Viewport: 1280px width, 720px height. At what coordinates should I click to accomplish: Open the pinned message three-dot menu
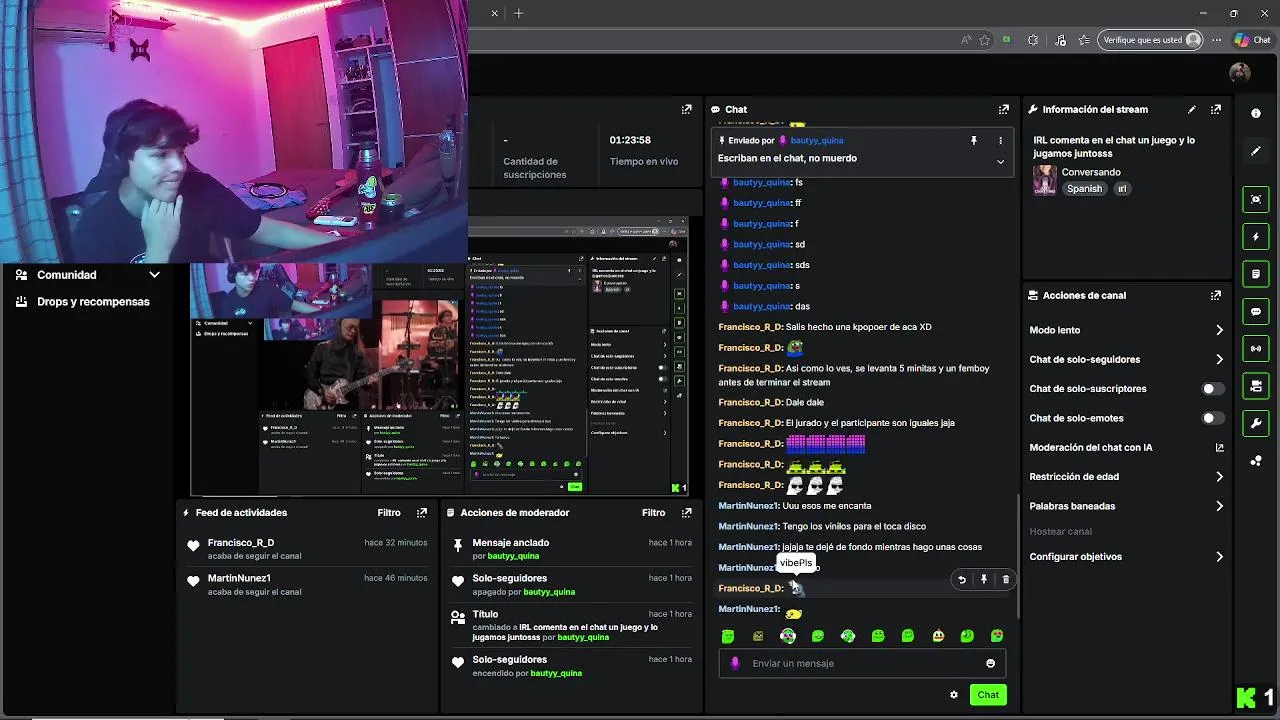(x=1000, y=141)
